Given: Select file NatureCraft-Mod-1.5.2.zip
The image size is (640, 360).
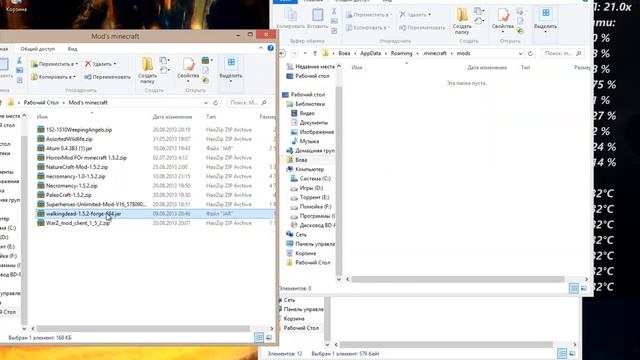Looking at the screenshot, I should pyautogui.click(x=77, y=167).
